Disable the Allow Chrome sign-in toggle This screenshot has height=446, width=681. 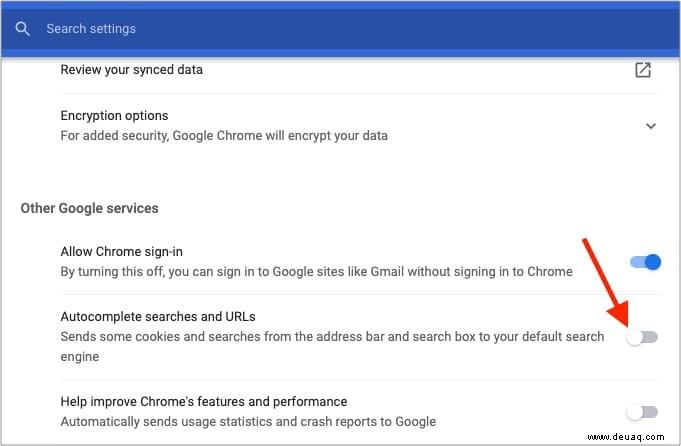click(x=645, y=262)
